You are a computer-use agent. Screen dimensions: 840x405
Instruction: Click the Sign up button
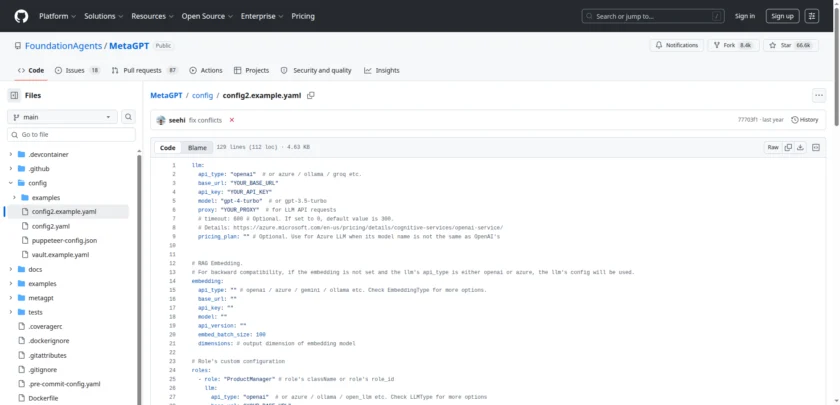(782, 16)
